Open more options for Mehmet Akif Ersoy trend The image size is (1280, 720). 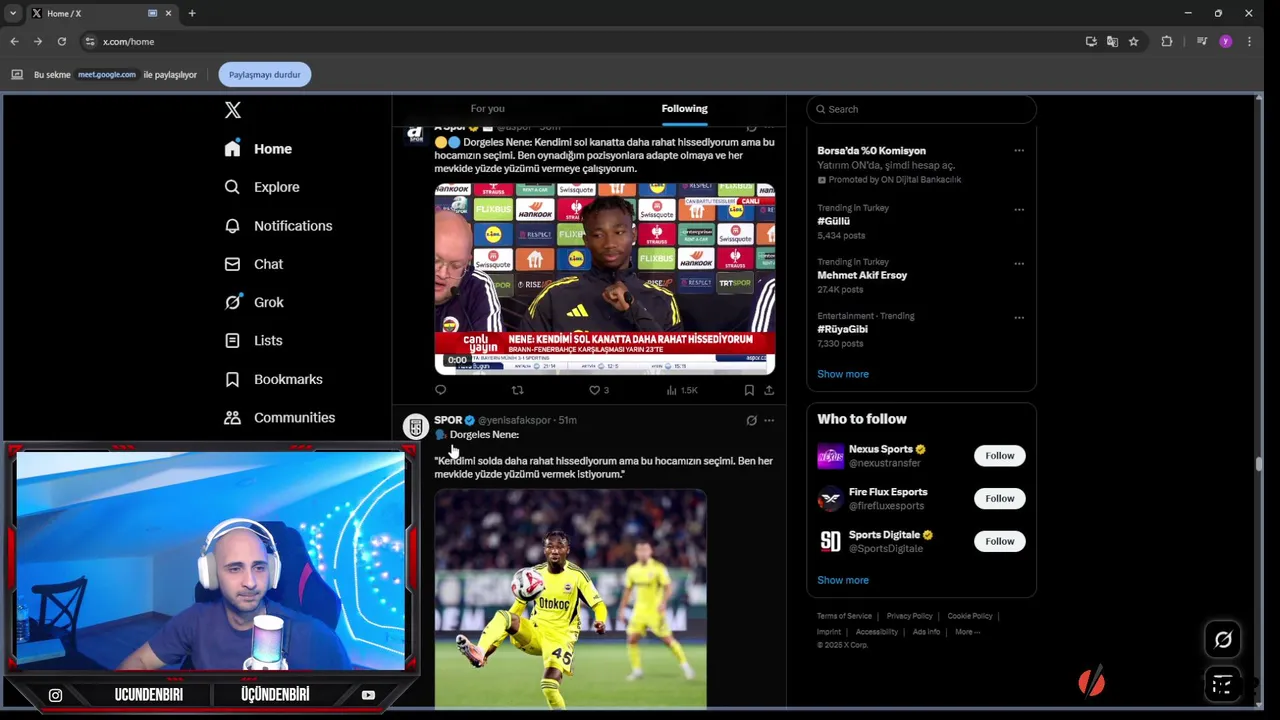(1019, 264)
